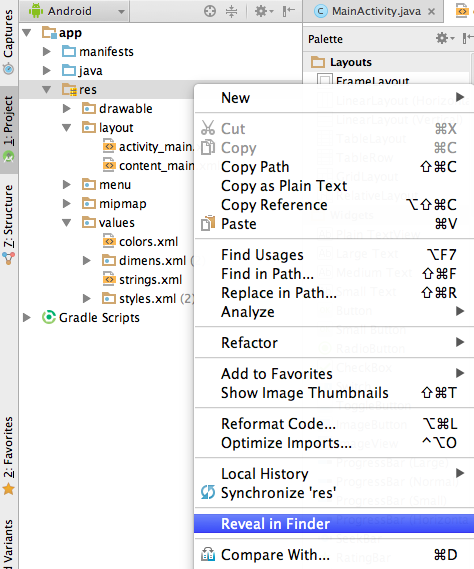This screenshot has height=569, width=474.
Task: Choose Reveal in Finder
Action: (334, 524)
